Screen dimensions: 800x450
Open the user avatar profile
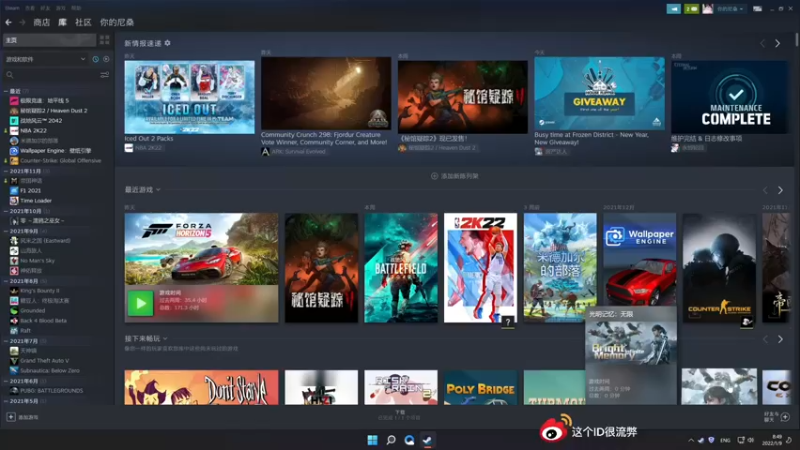708,9
